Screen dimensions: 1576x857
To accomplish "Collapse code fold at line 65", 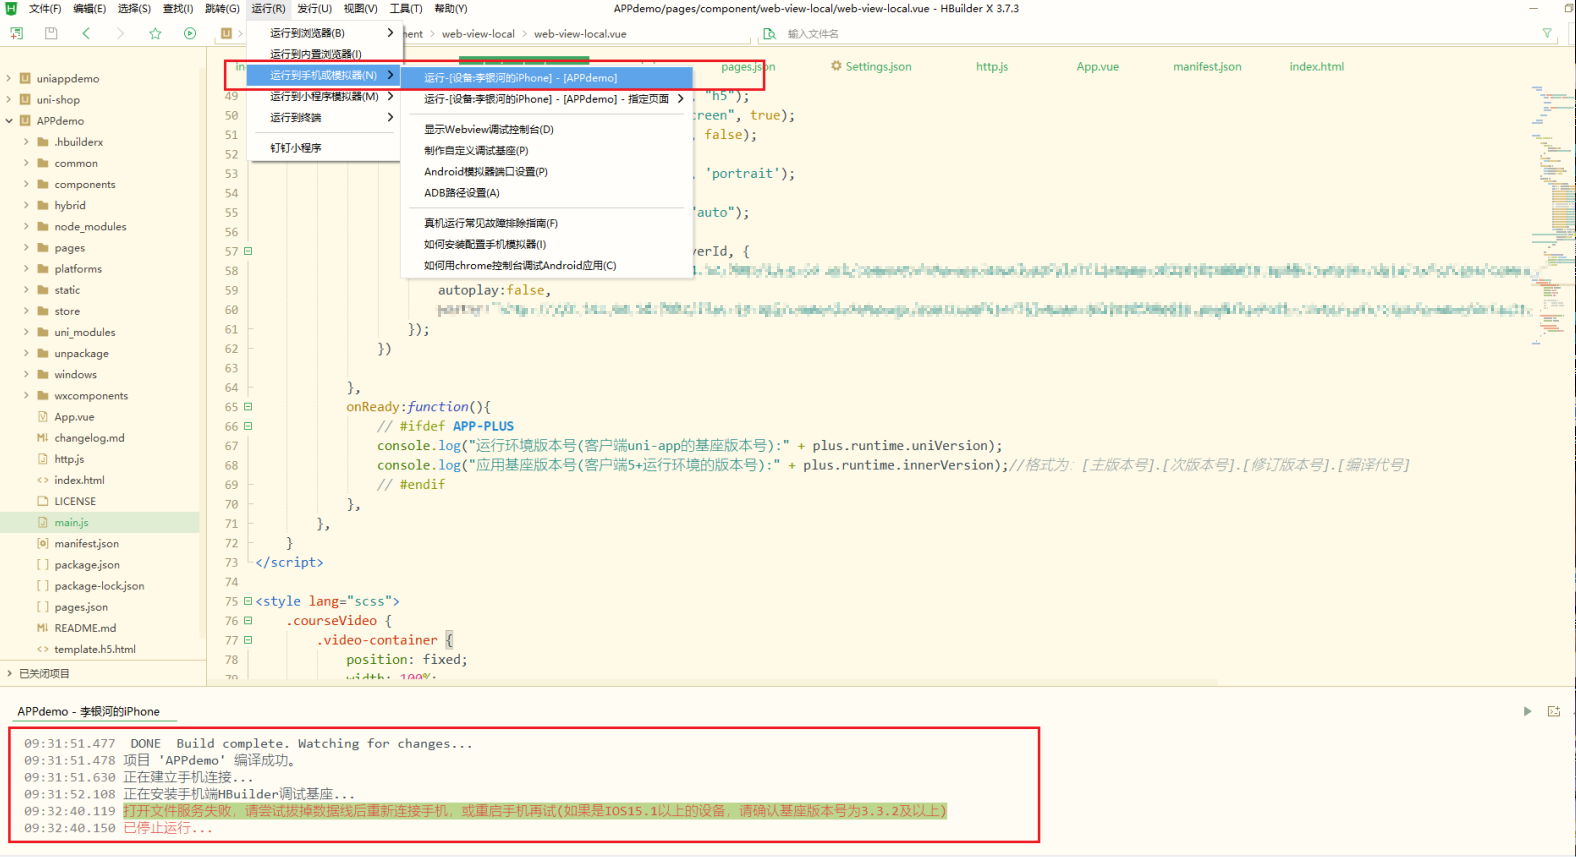I will pyautogui.click(x=248, y=407).
